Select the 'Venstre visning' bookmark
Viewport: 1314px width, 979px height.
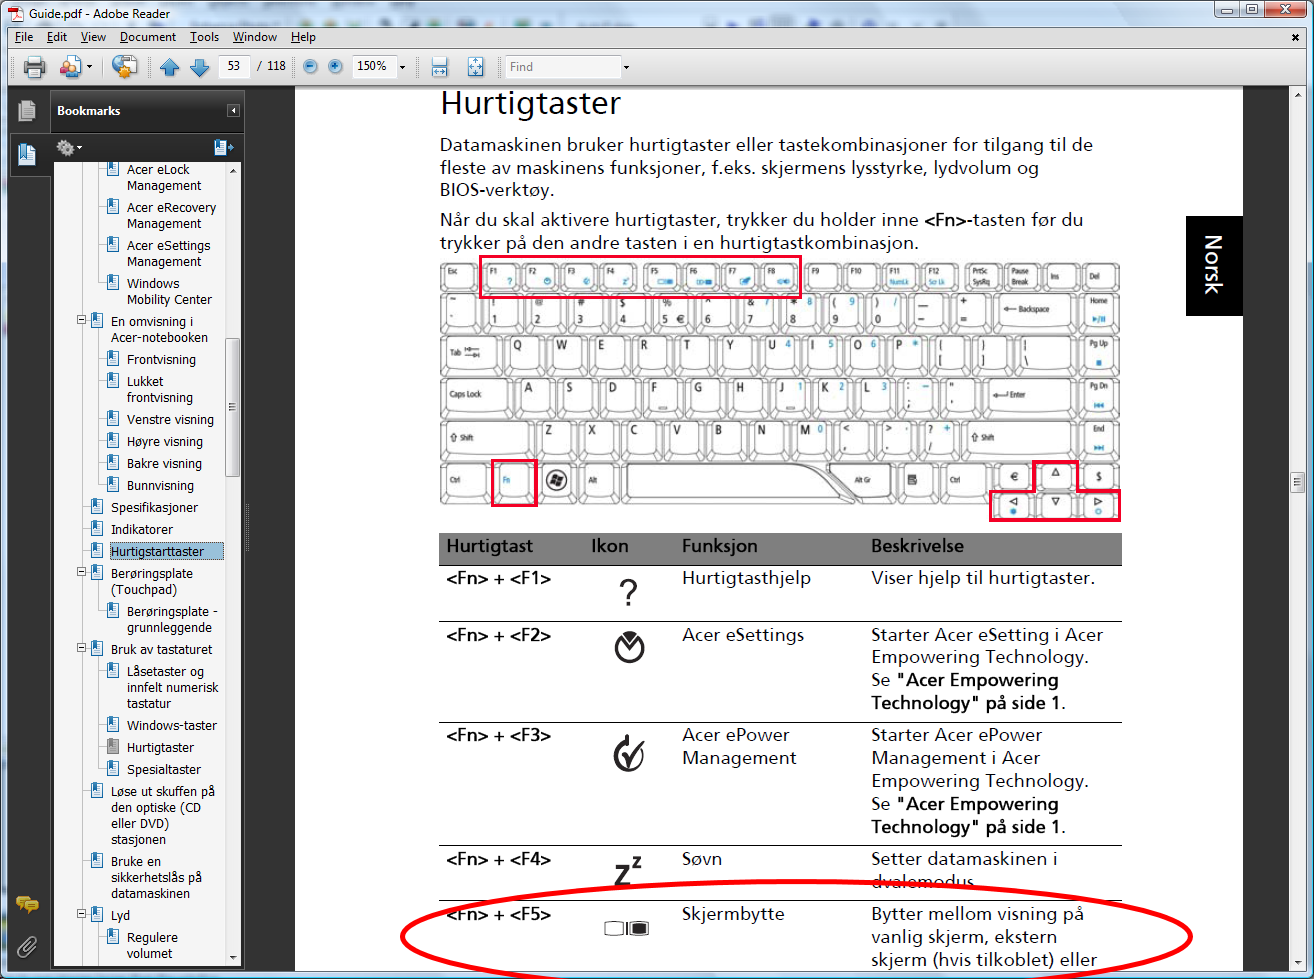tap(170, 420)
